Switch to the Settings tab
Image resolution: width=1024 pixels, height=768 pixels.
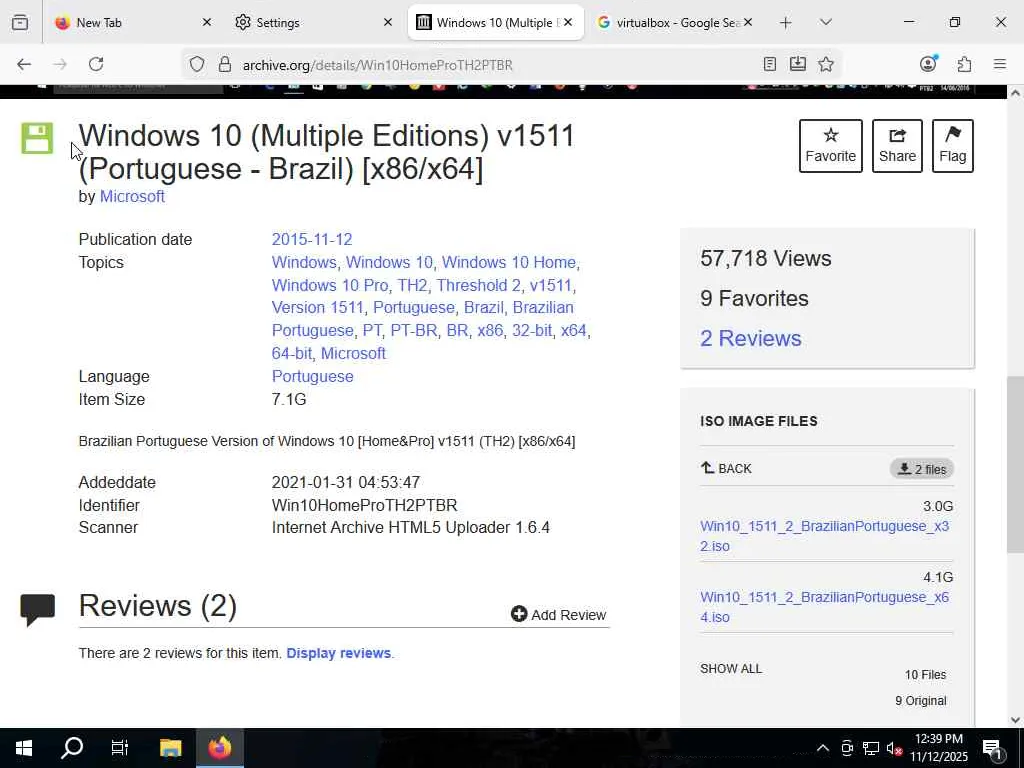[314, 22]
